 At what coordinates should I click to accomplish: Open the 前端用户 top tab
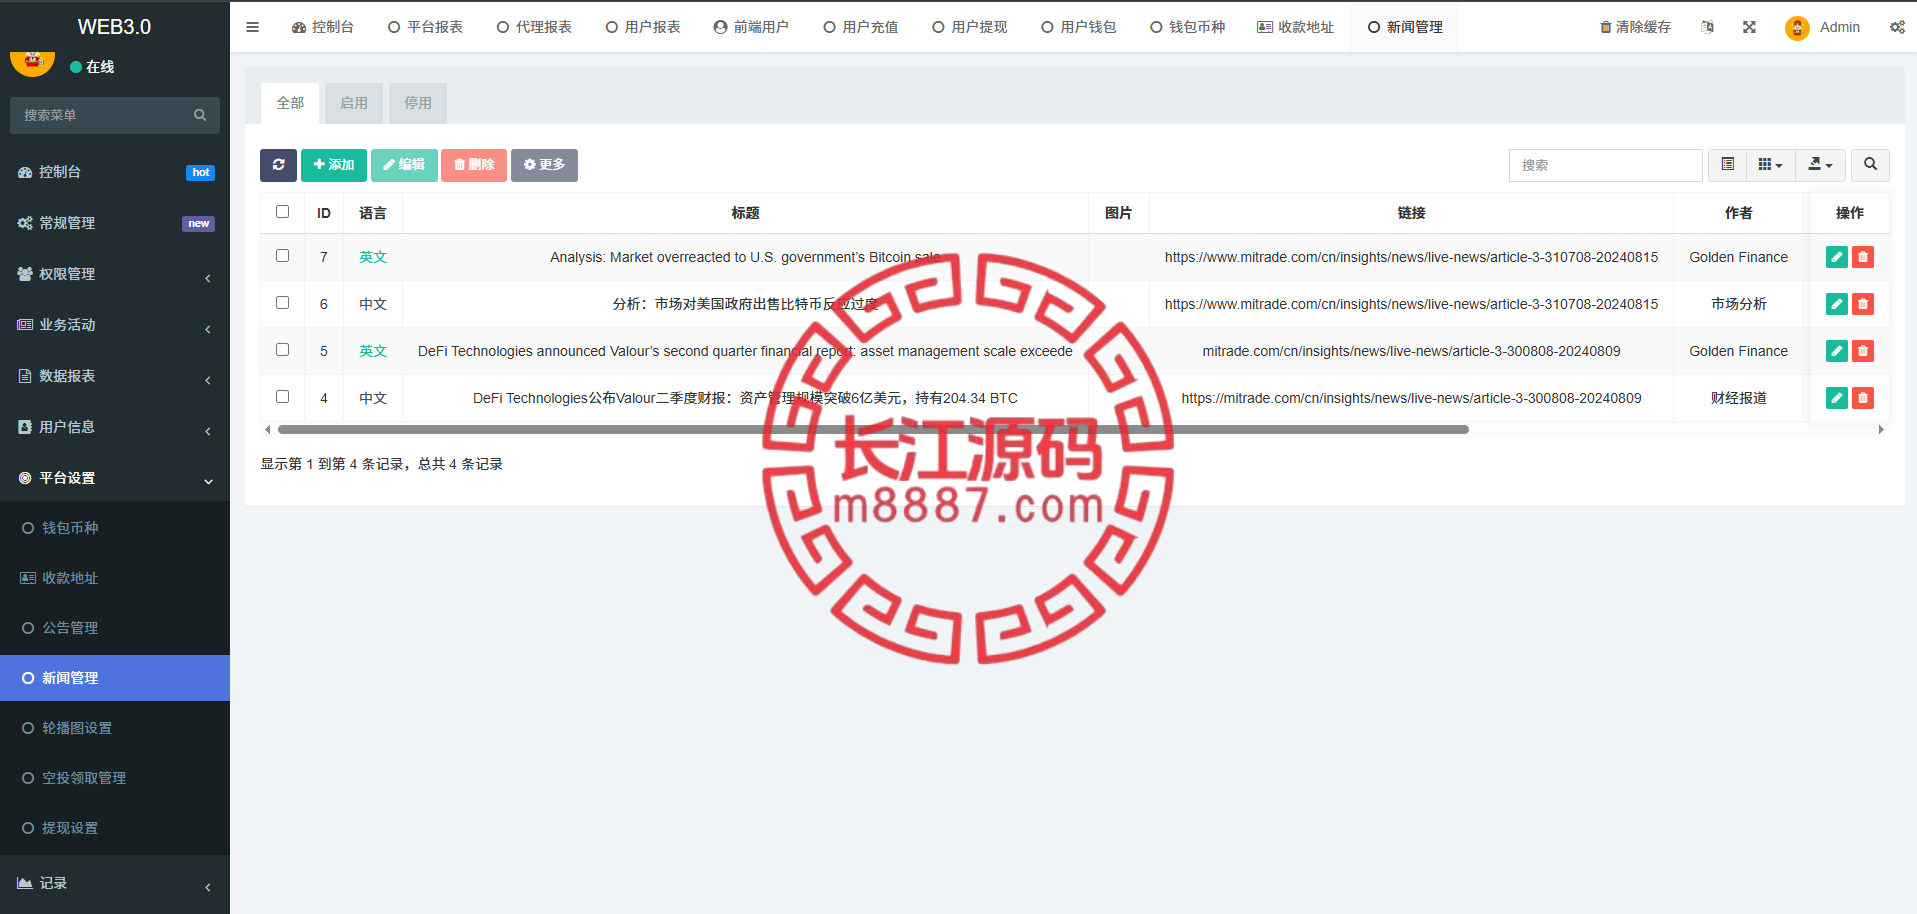(x=752, y=27)
